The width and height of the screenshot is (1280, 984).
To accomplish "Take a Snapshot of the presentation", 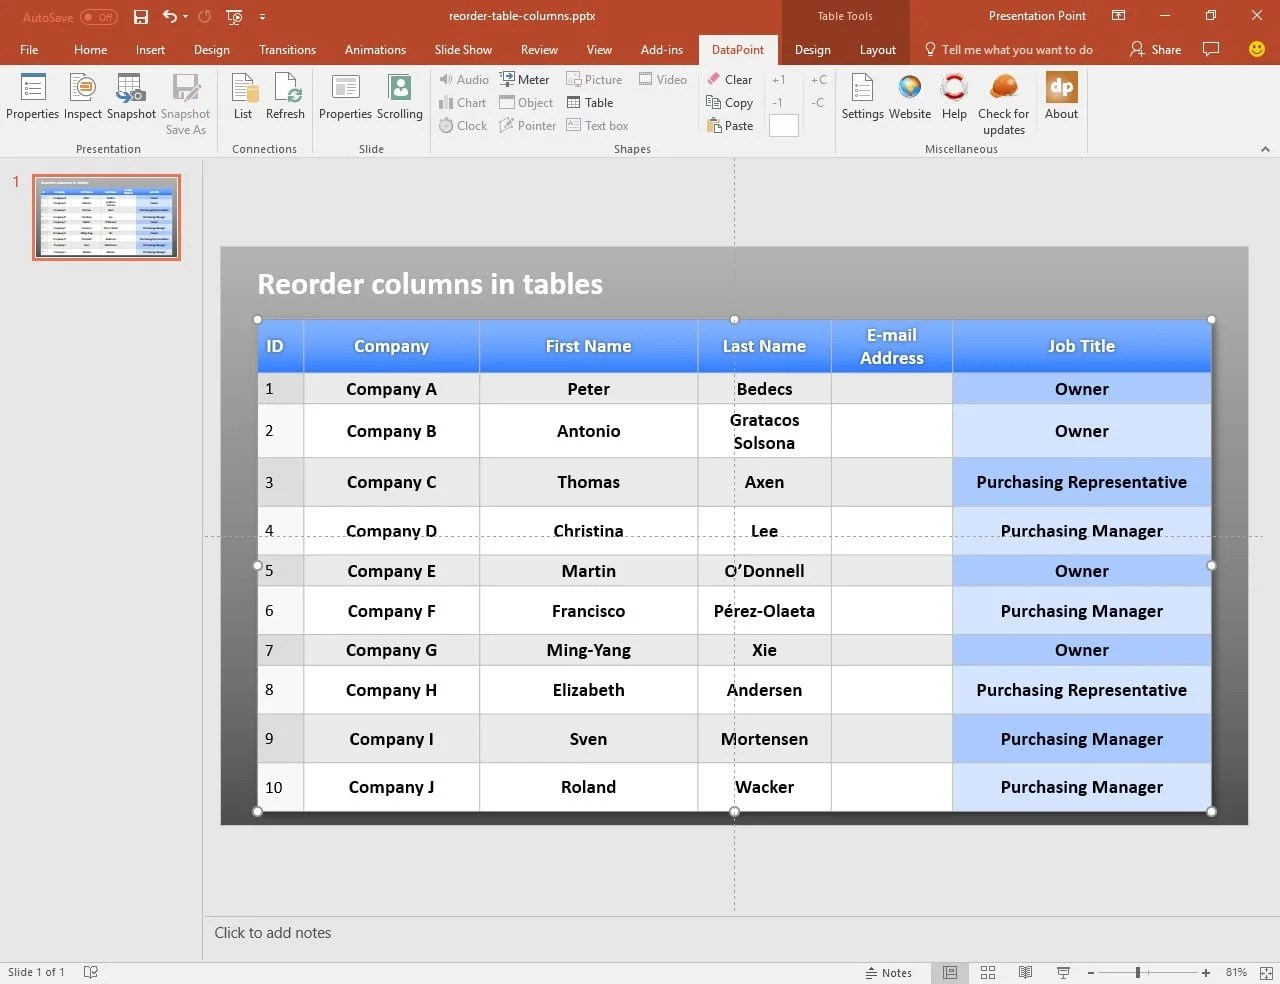I will click(131, 97).
